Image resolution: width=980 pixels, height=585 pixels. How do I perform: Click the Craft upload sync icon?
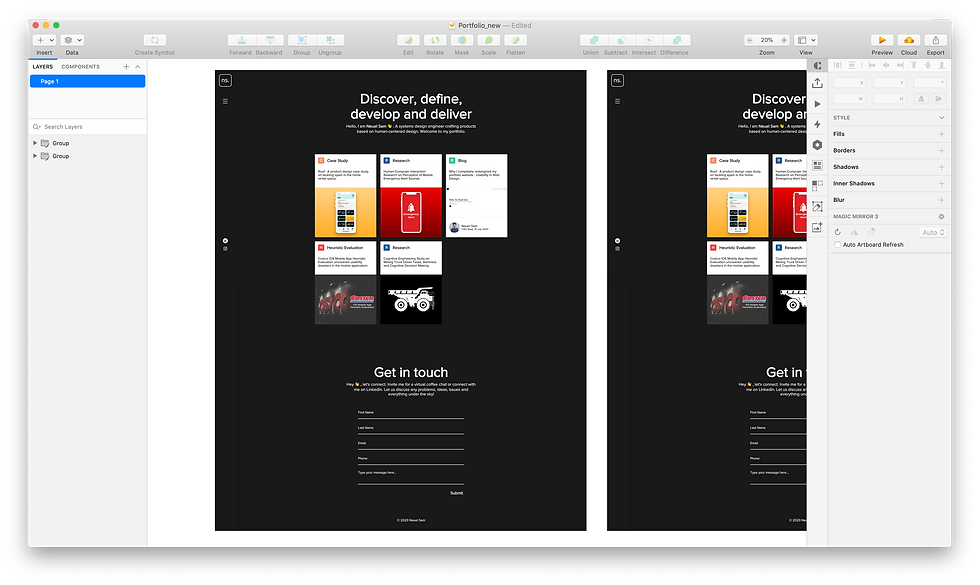click(817, 83)
